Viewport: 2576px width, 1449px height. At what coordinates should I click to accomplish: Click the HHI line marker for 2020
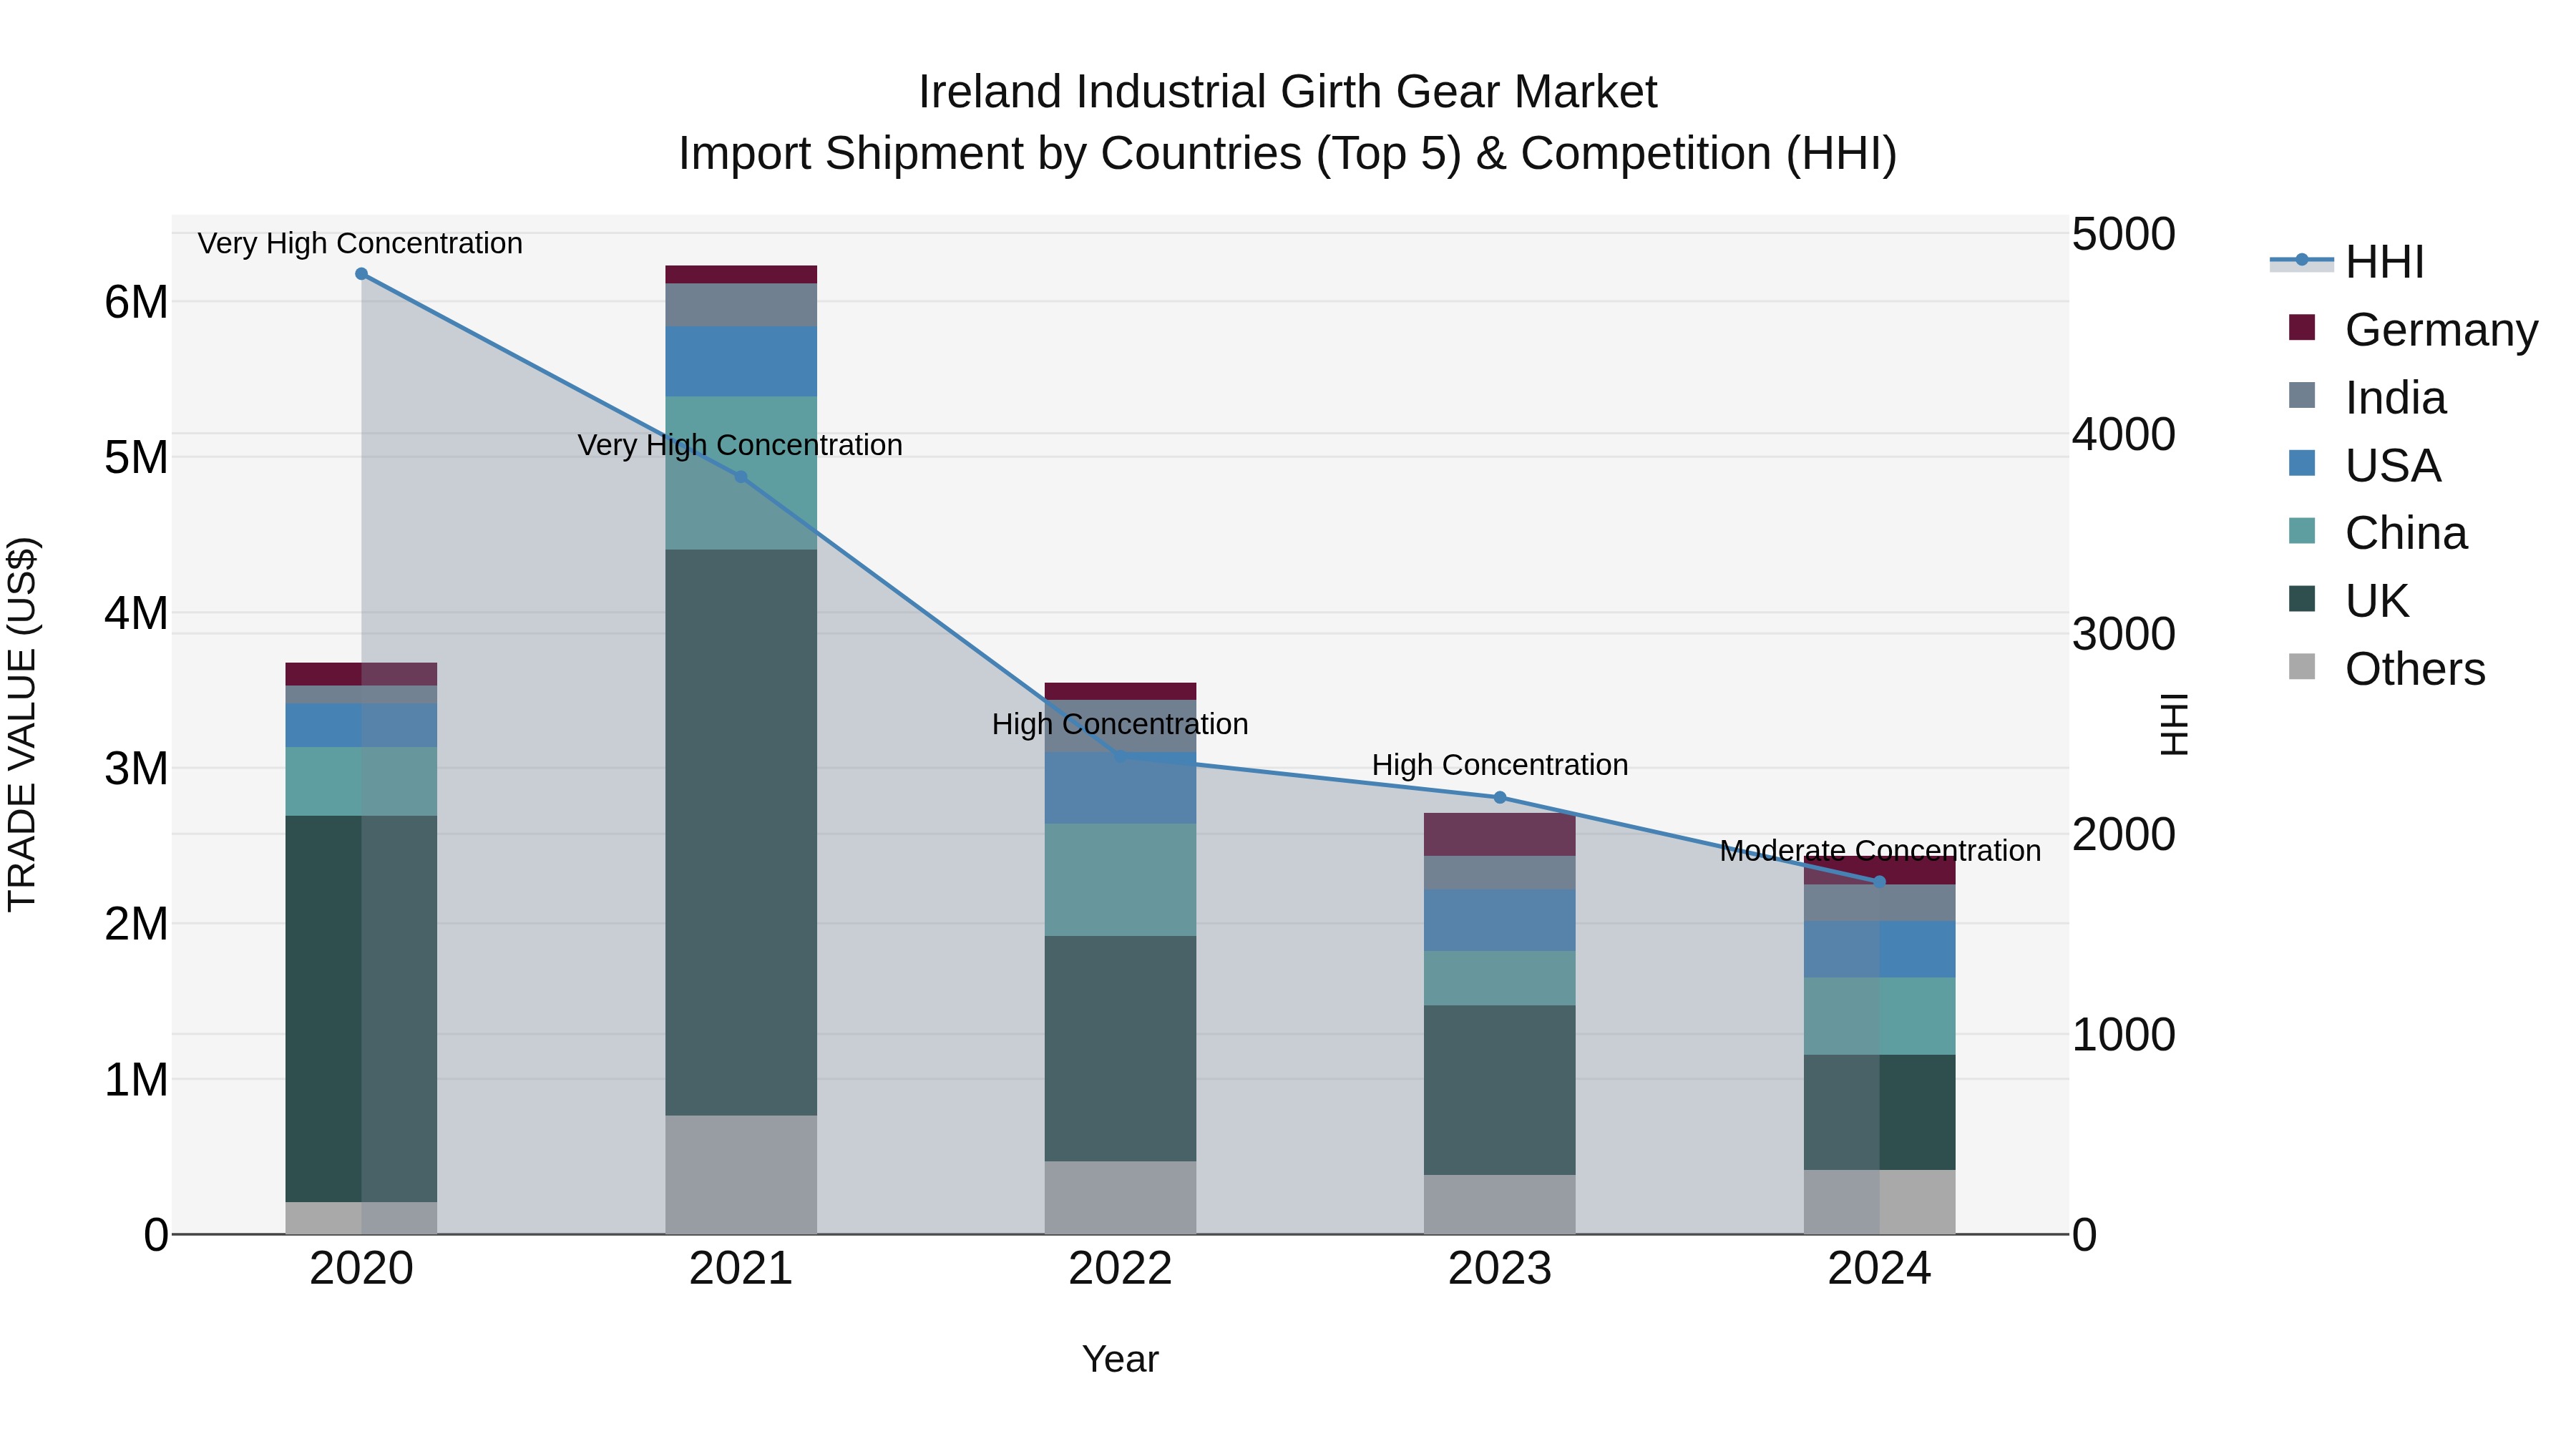pos(361,274)
